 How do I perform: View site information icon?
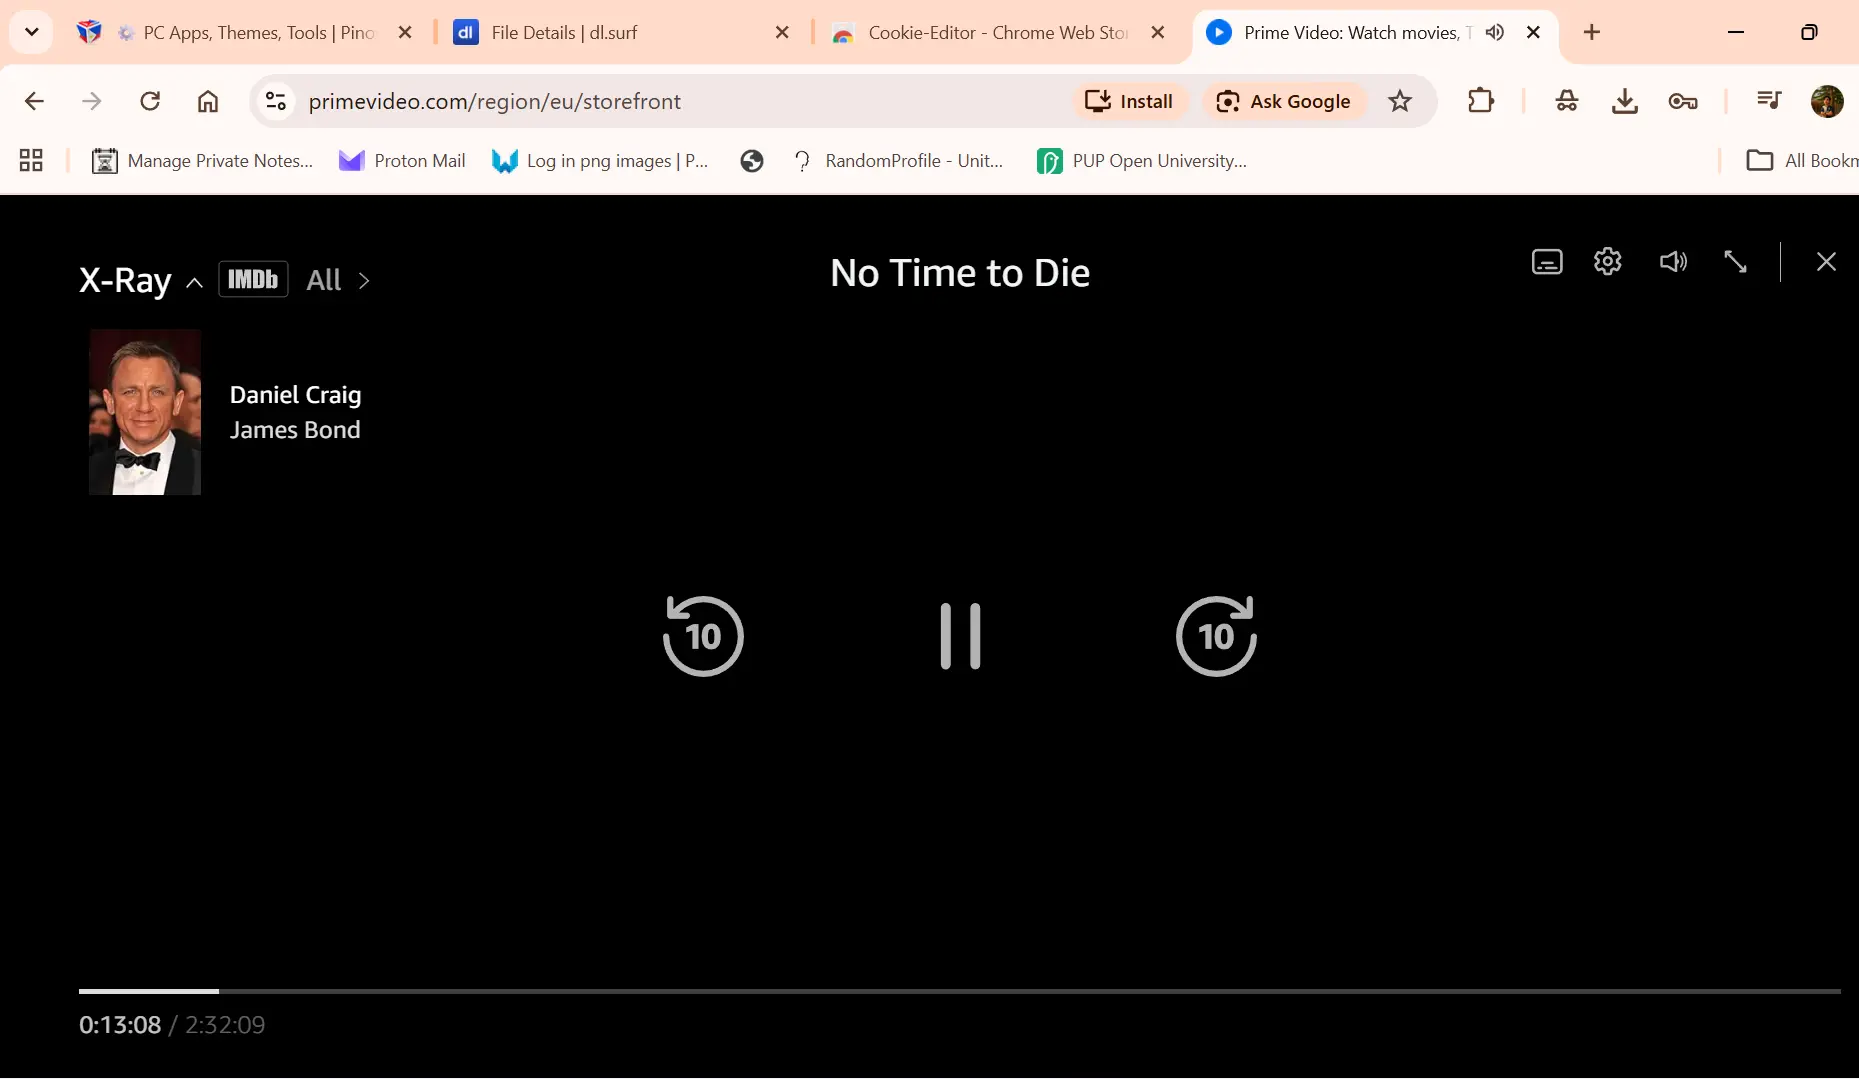[276, 101]
